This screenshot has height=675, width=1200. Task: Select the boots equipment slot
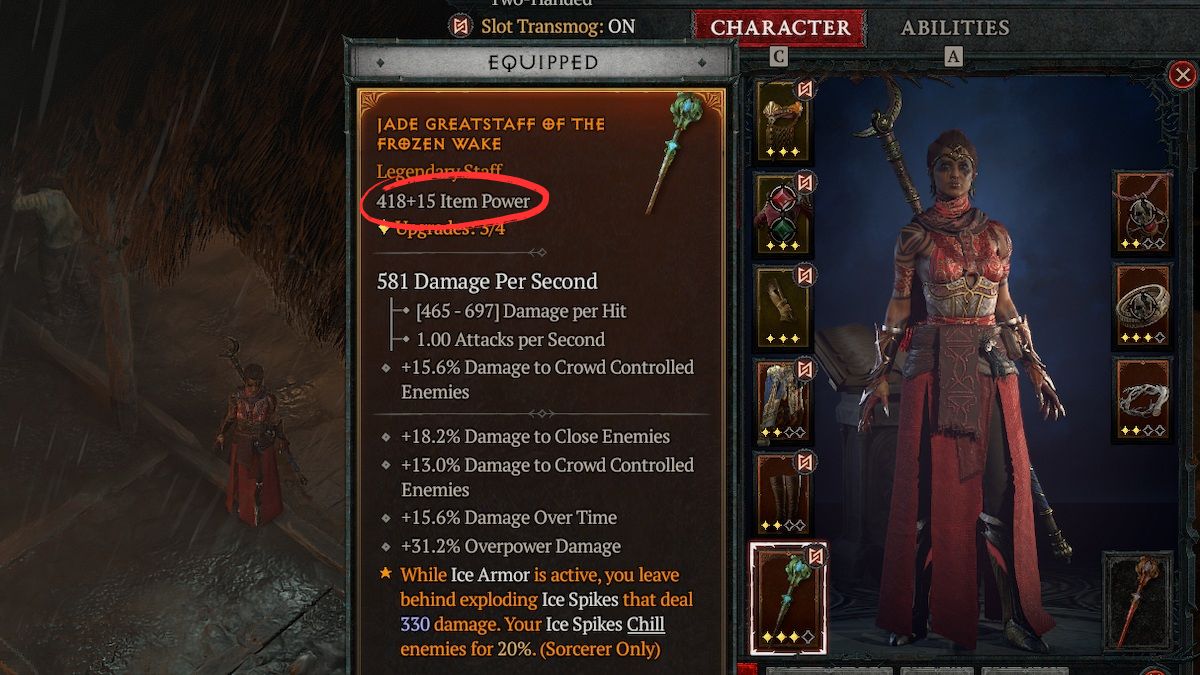click(784, 494)
